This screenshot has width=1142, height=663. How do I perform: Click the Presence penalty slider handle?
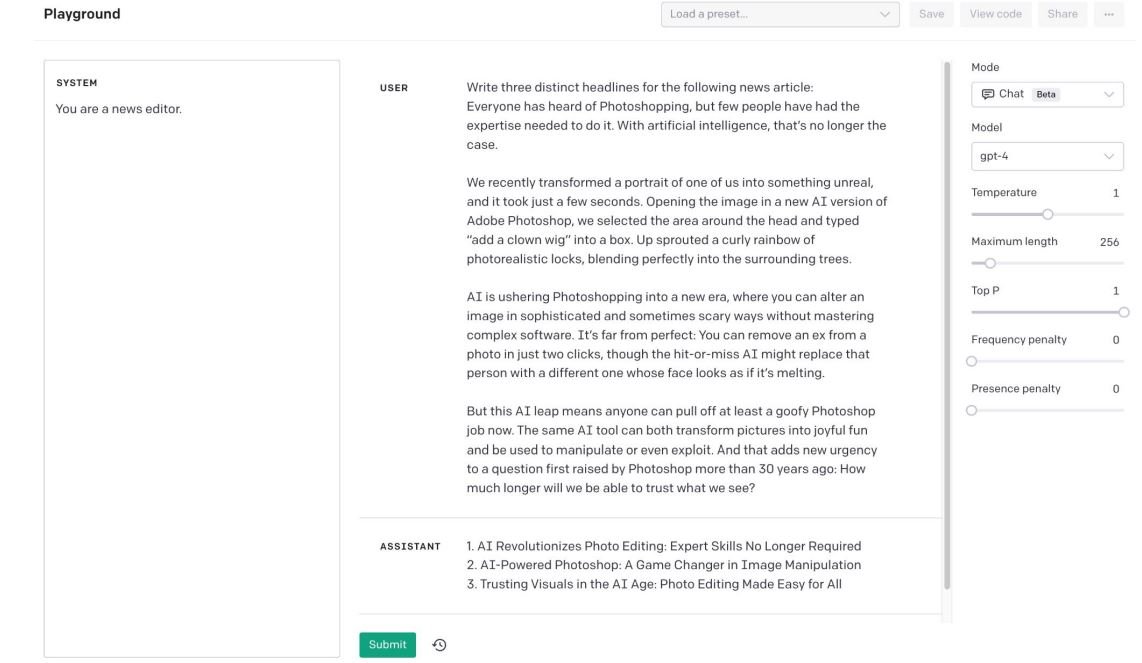(972, 410)
